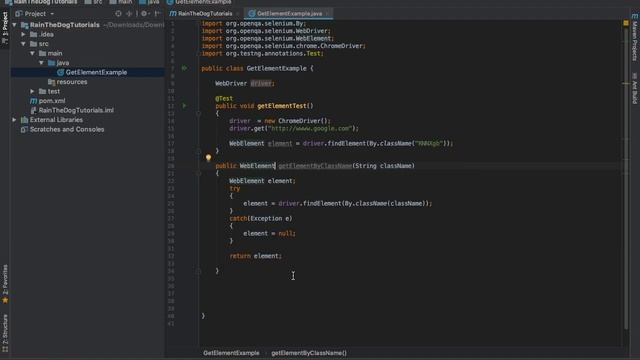Select RainTheDogTutorials.iml file

pyautogui.click(x=76, y=110)
